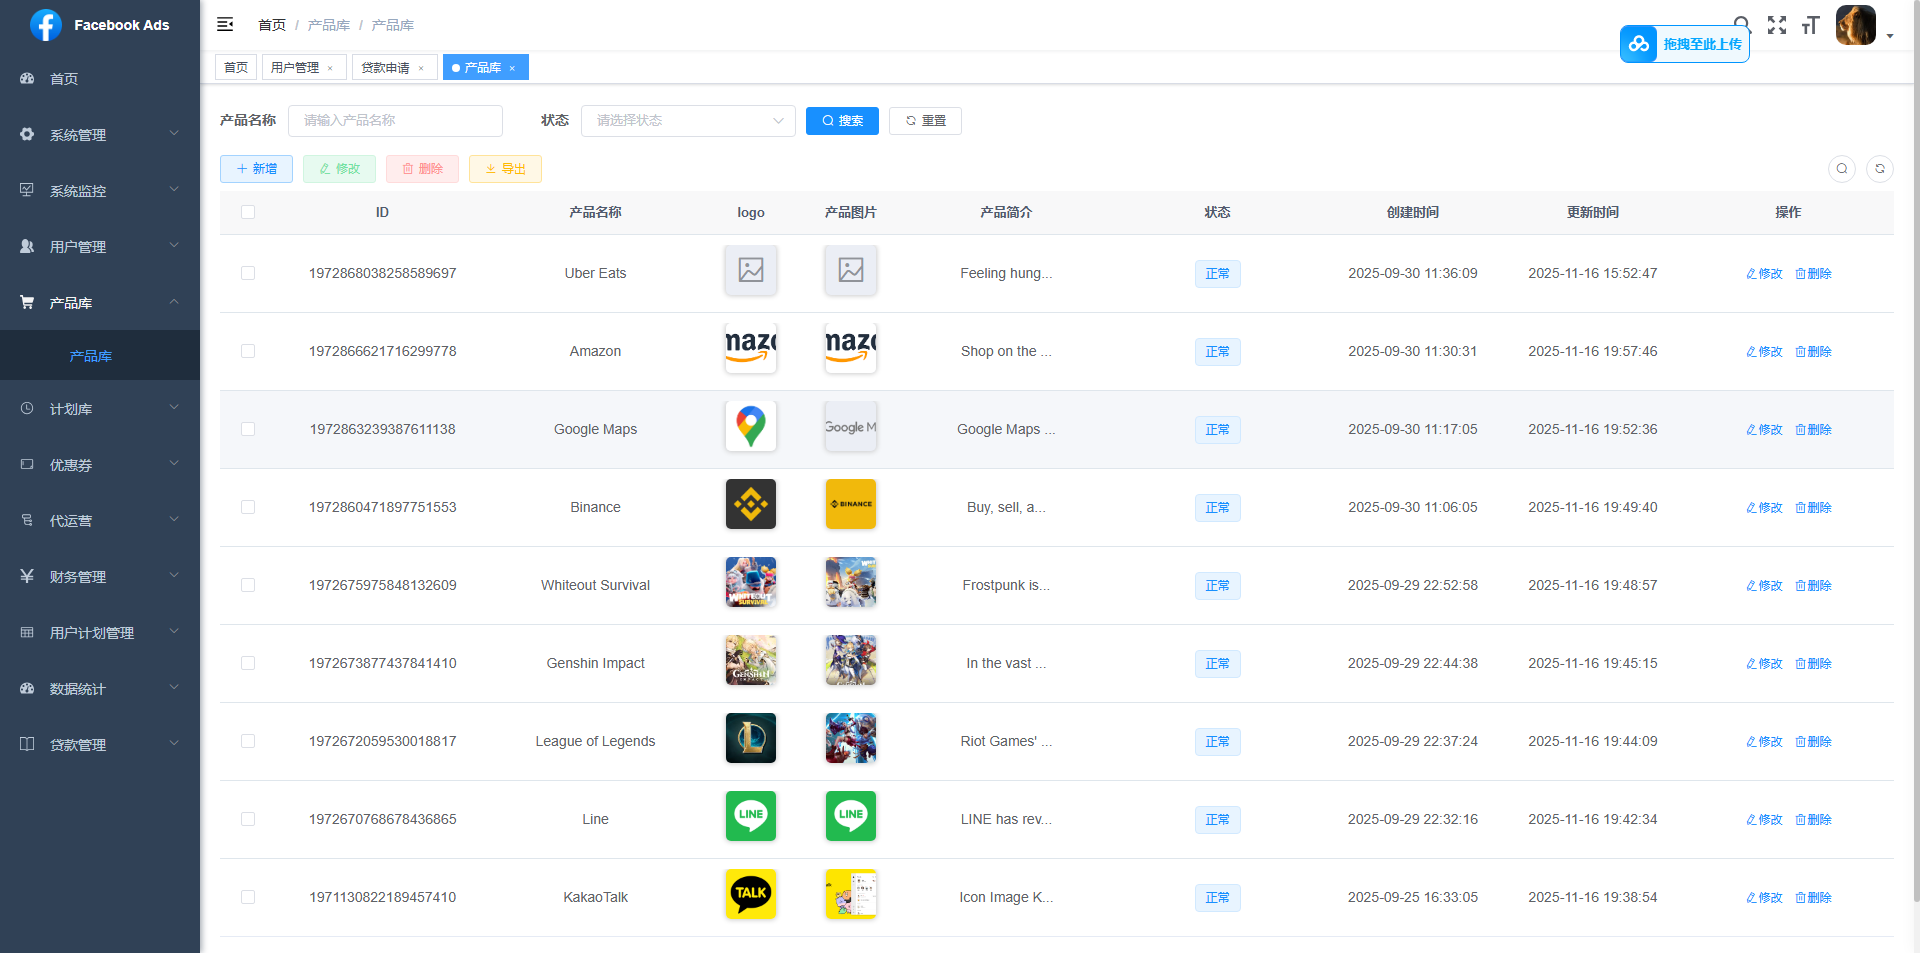Viewport: 1920px width, 953px height.
Task: Click the sidebar collapse hamburger icon
Action: [225, 24]
